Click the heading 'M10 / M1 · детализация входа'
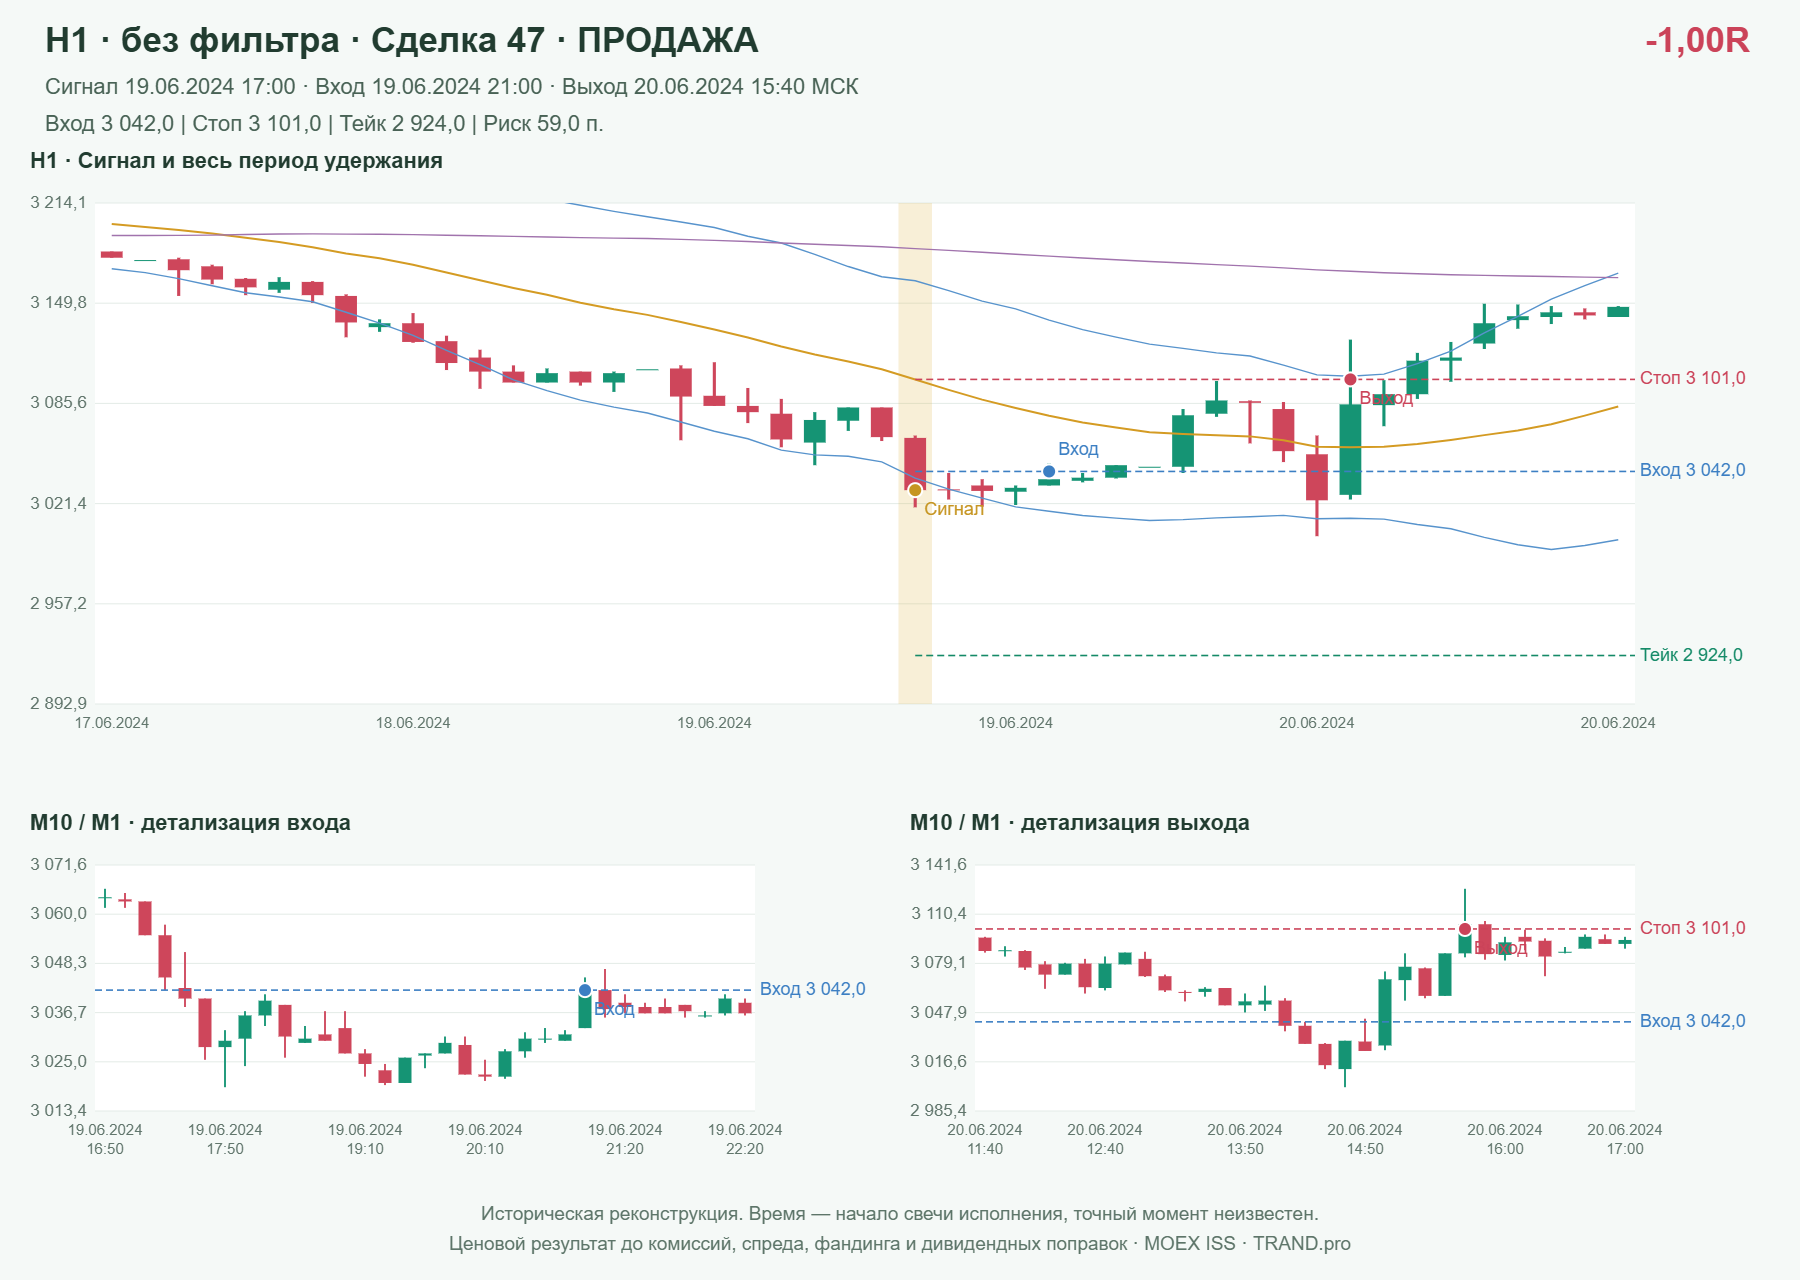Image resolution: width=1800 pixels, height=1280 pixels. 190,823
